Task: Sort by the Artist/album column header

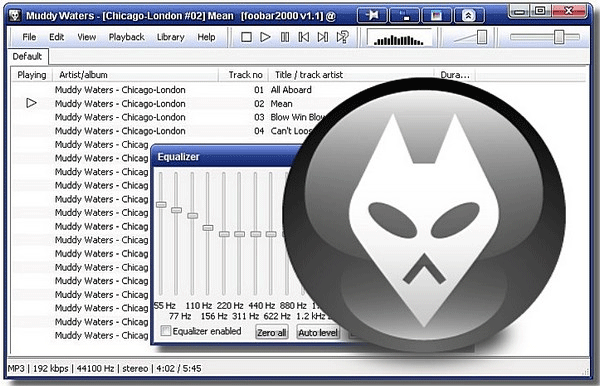Action: (135, 75)
